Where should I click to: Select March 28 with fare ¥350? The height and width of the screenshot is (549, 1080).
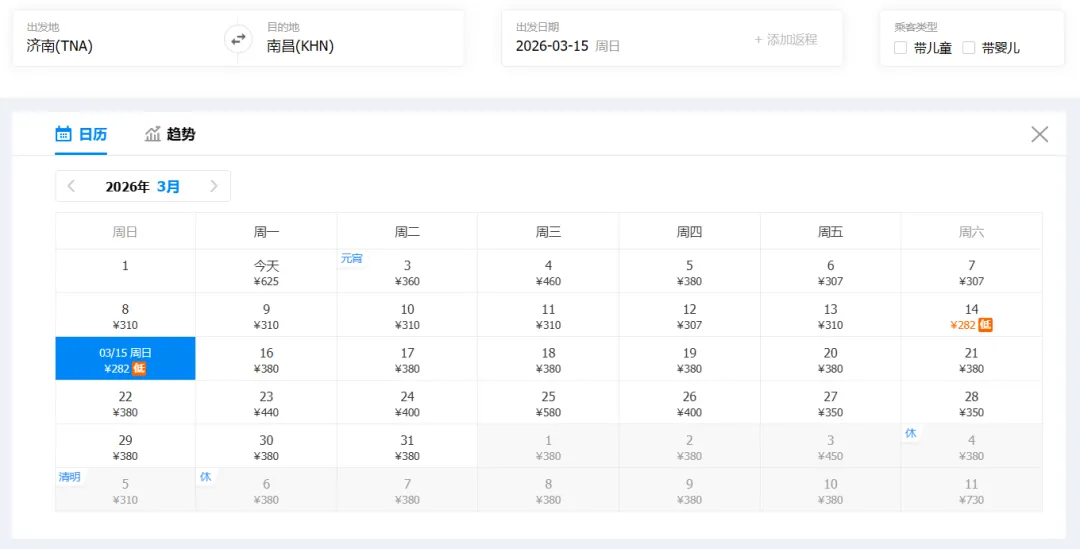pos(971,402)
